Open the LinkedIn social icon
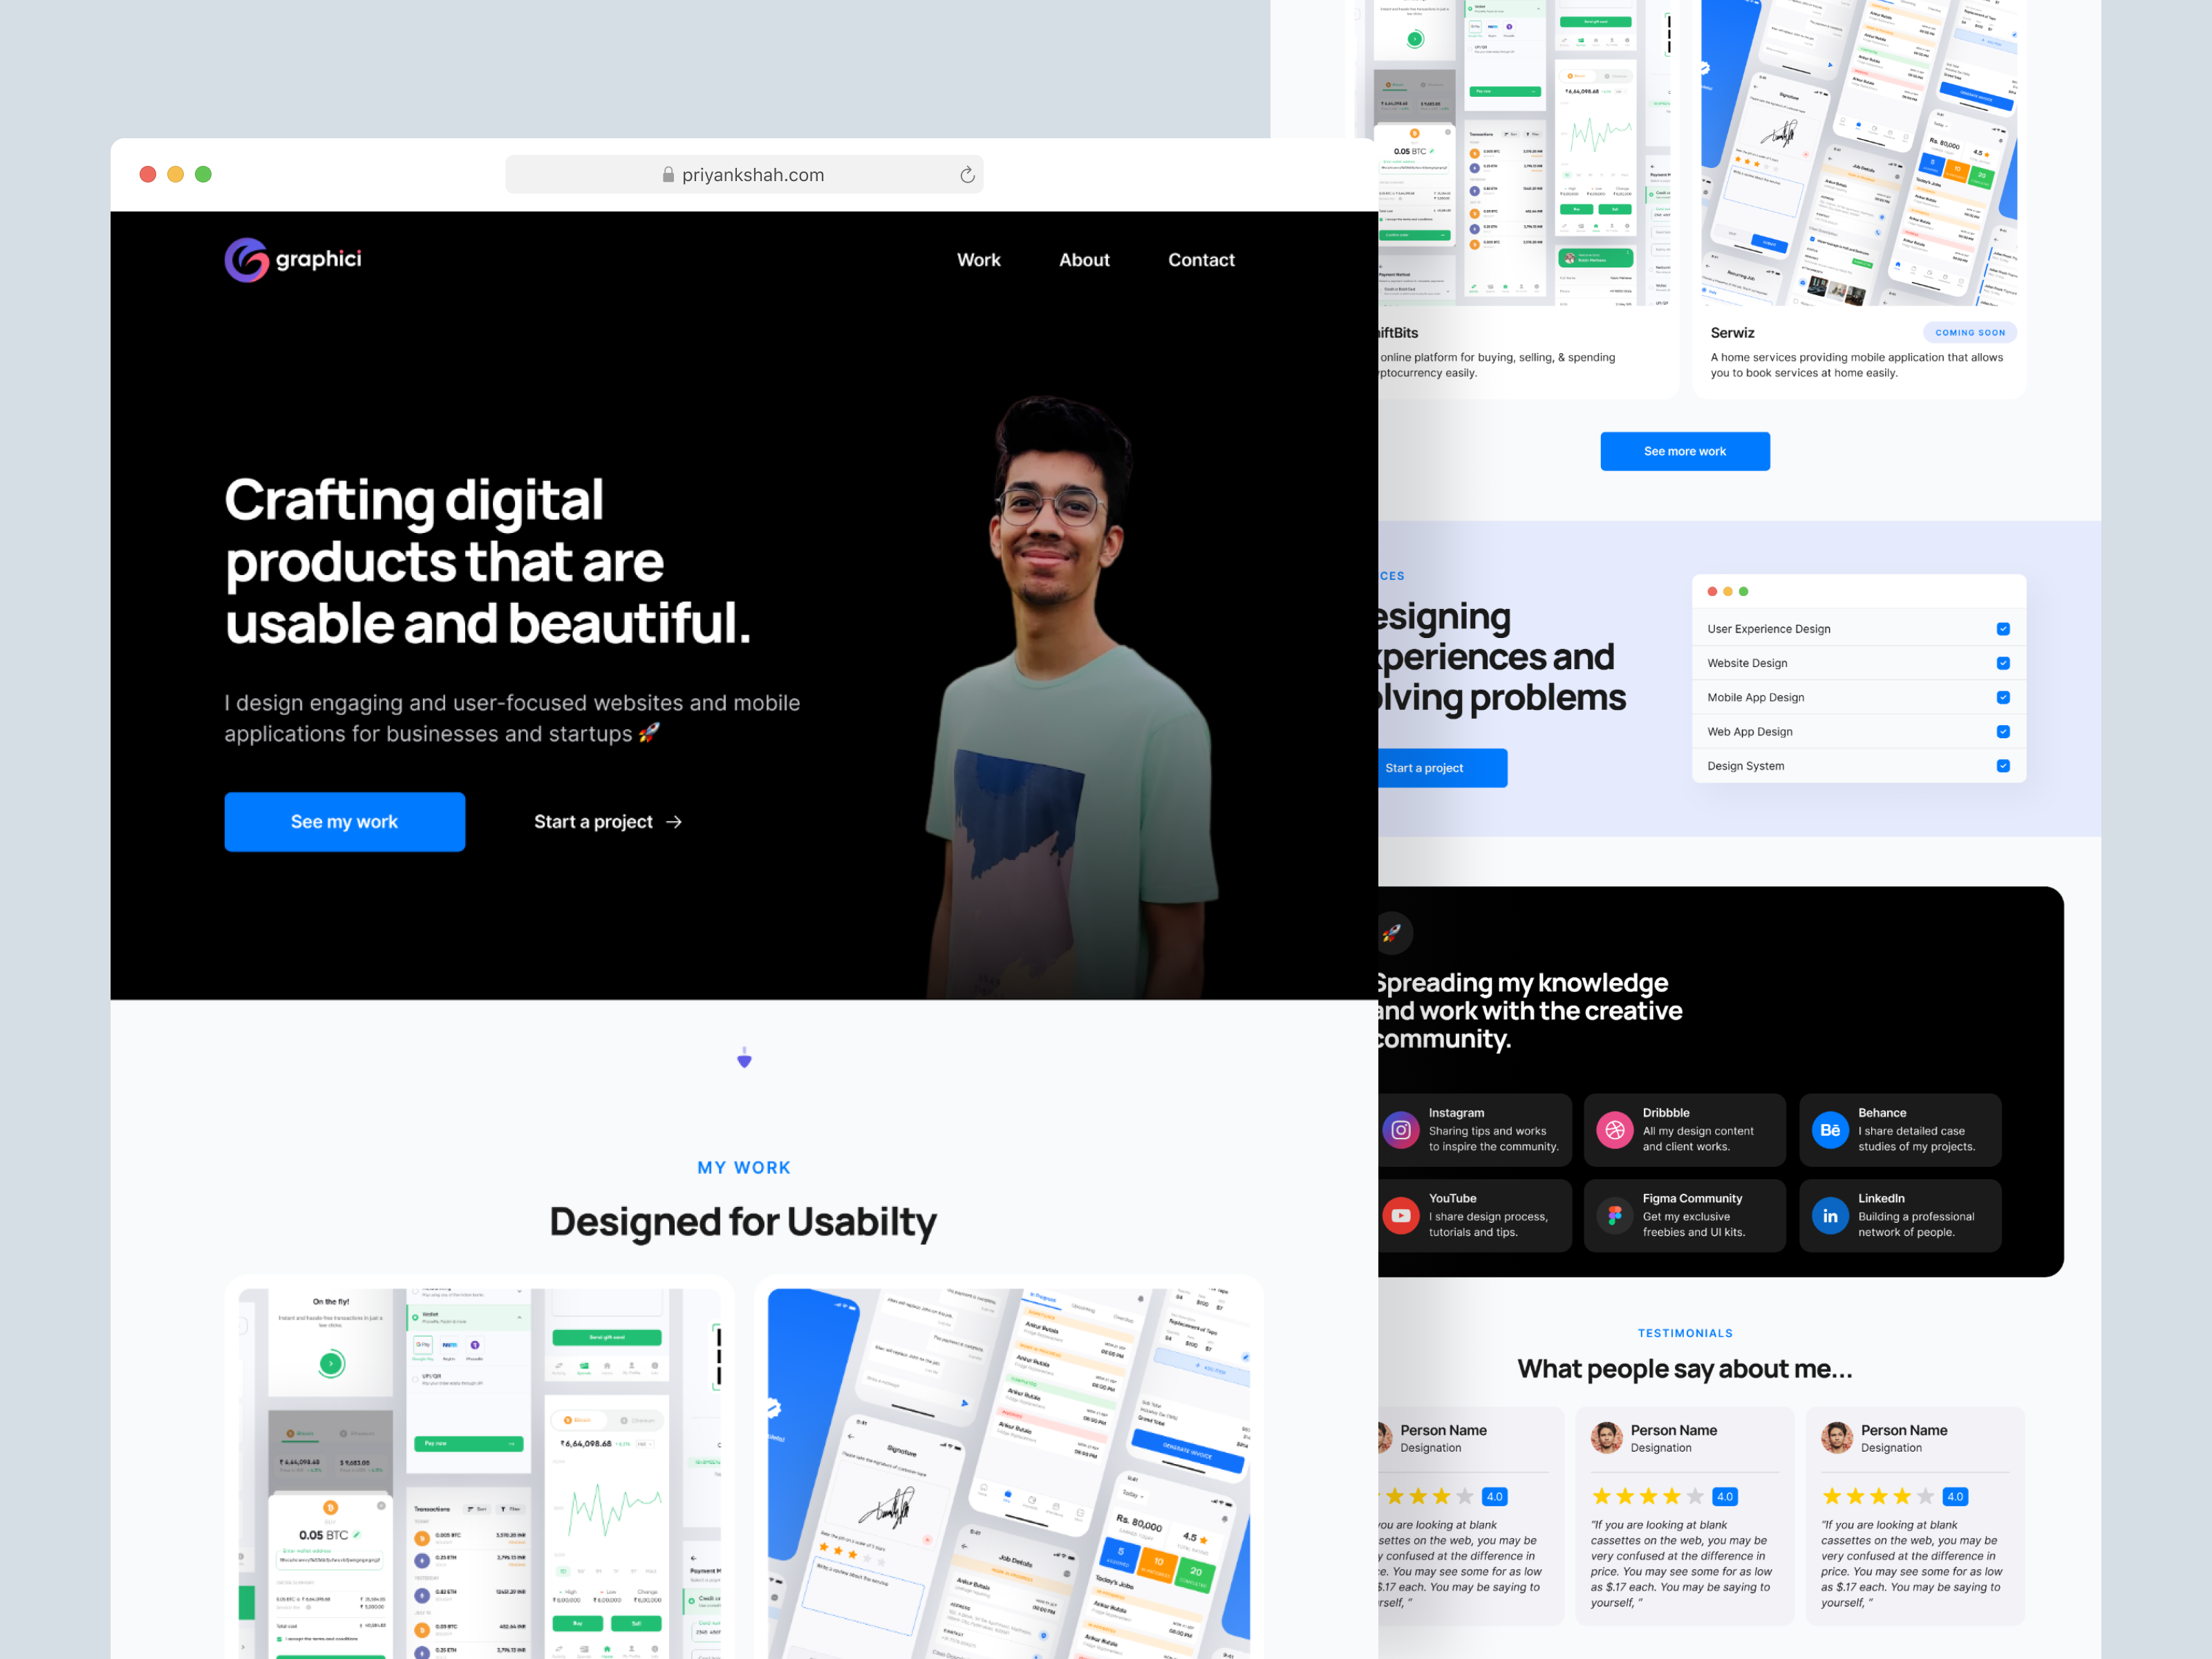Image resolution: width=2212 pixels, height=1659 pixels. [1829, 1216]
